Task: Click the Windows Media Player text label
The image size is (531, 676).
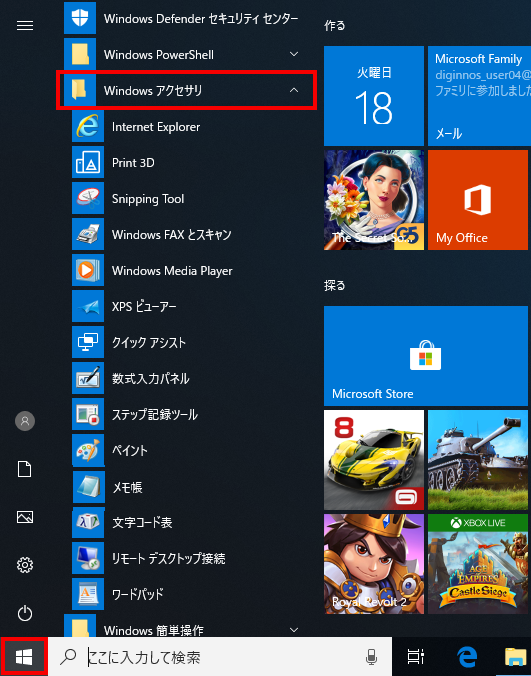Action: point(172,271)
